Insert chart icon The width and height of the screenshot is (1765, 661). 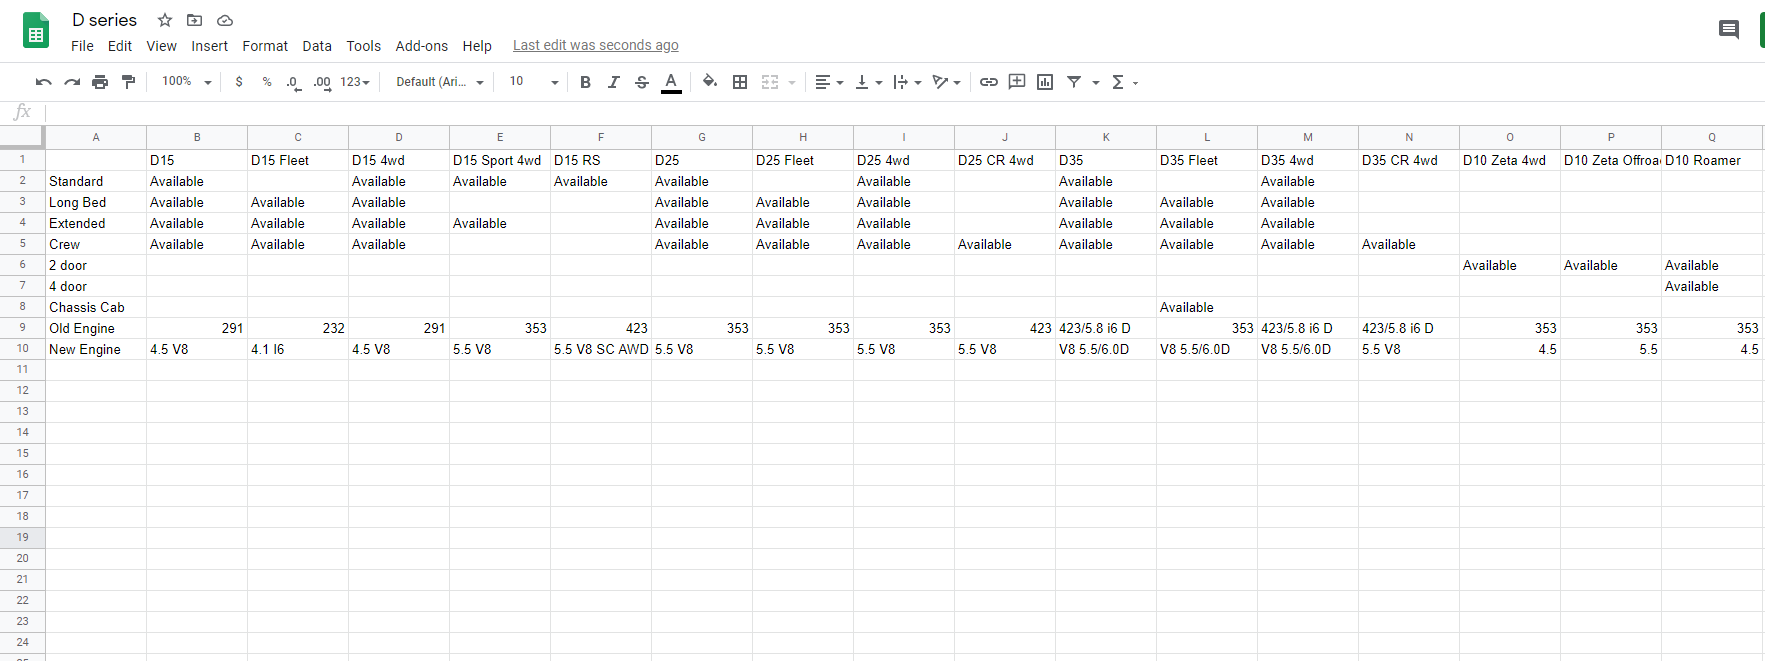(1045, 82)
